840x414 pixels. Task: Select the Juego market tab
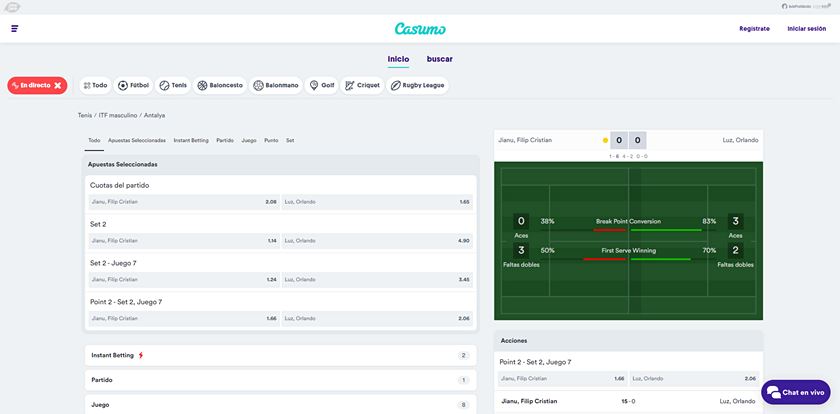coord(249,140)
